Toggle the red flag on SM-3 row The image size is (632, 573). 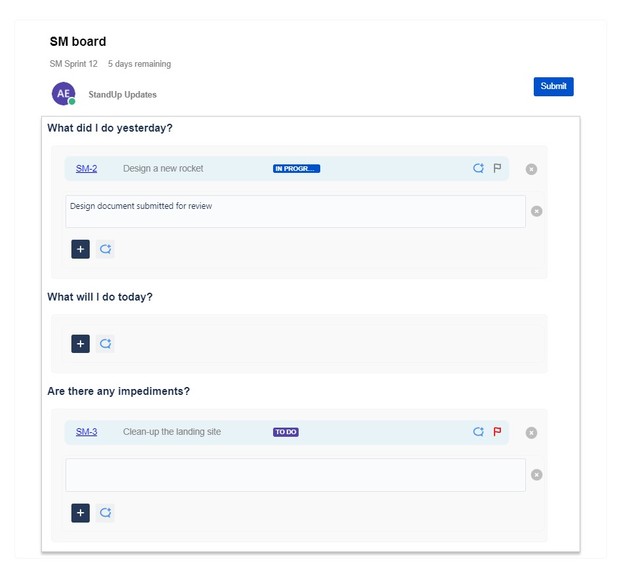pos(497,432)
